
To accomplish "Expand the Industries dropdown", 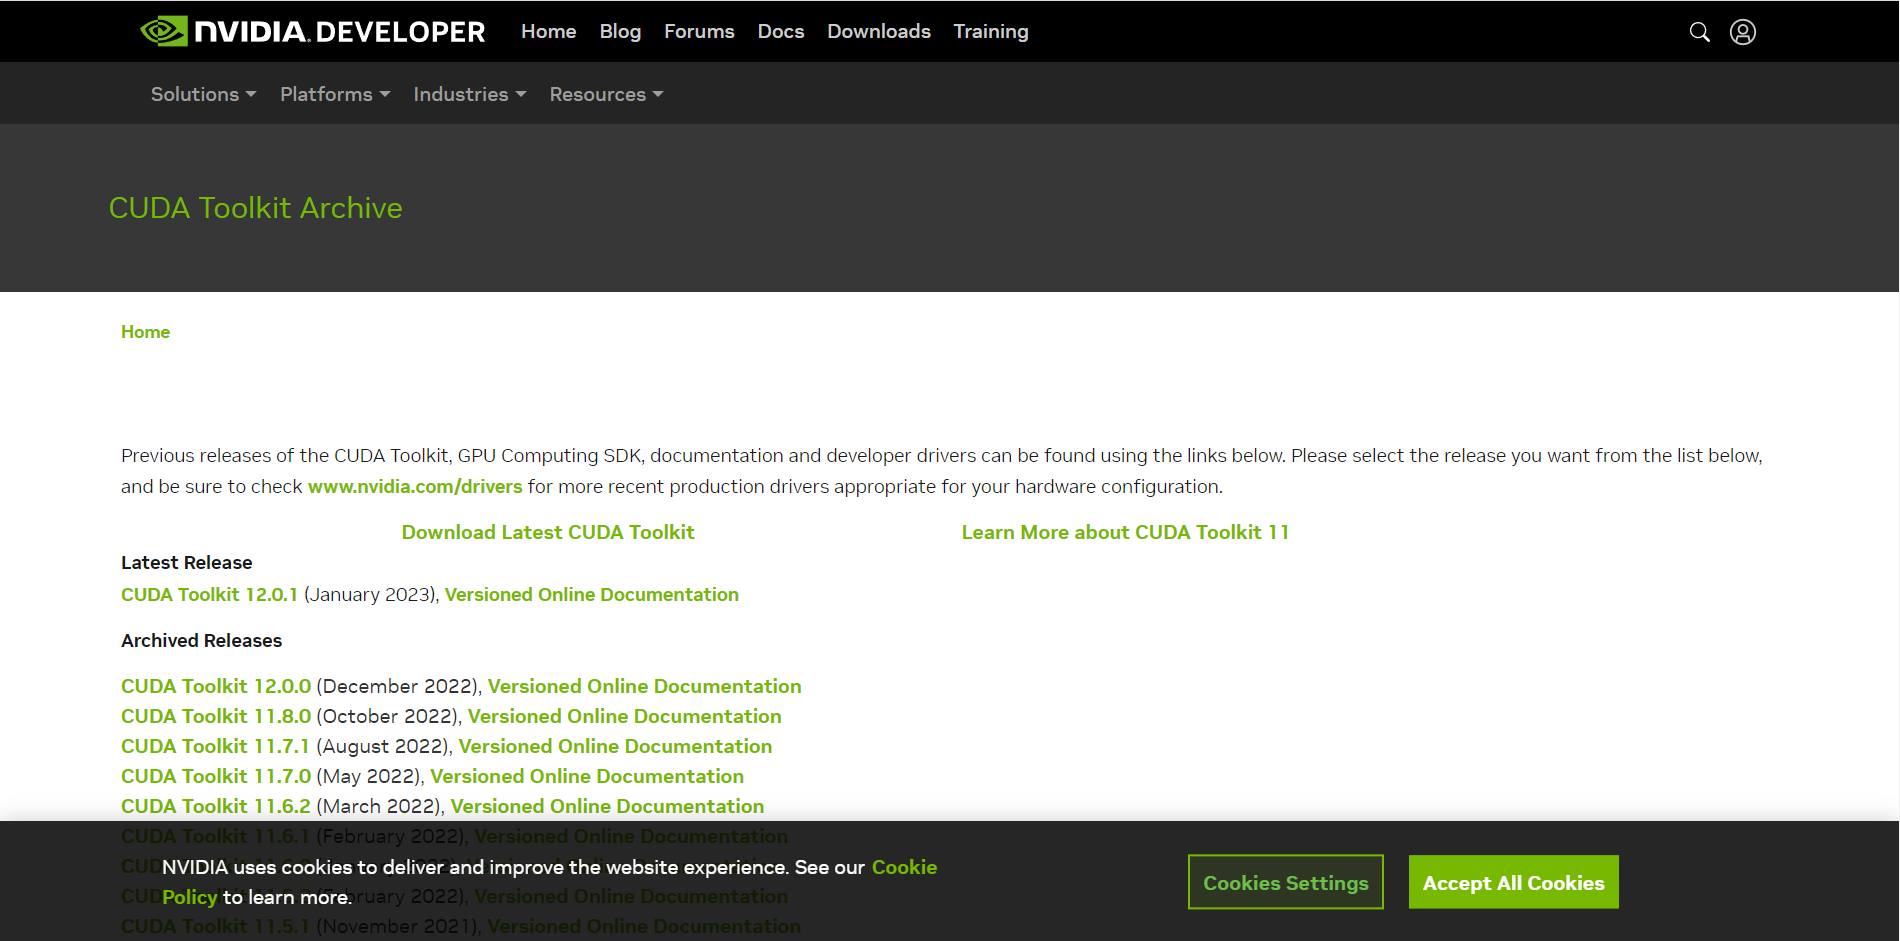I will (x=470, y=94).
